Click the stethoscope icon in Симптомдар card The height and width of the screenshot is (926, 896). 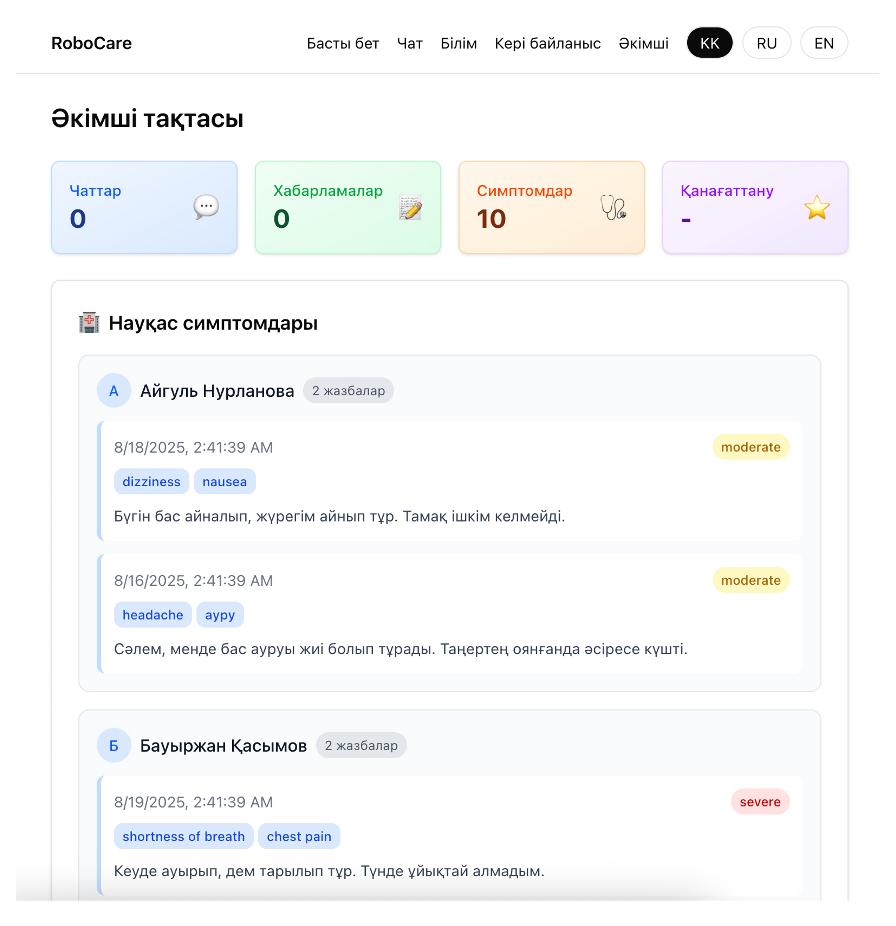tap(614, 207)
